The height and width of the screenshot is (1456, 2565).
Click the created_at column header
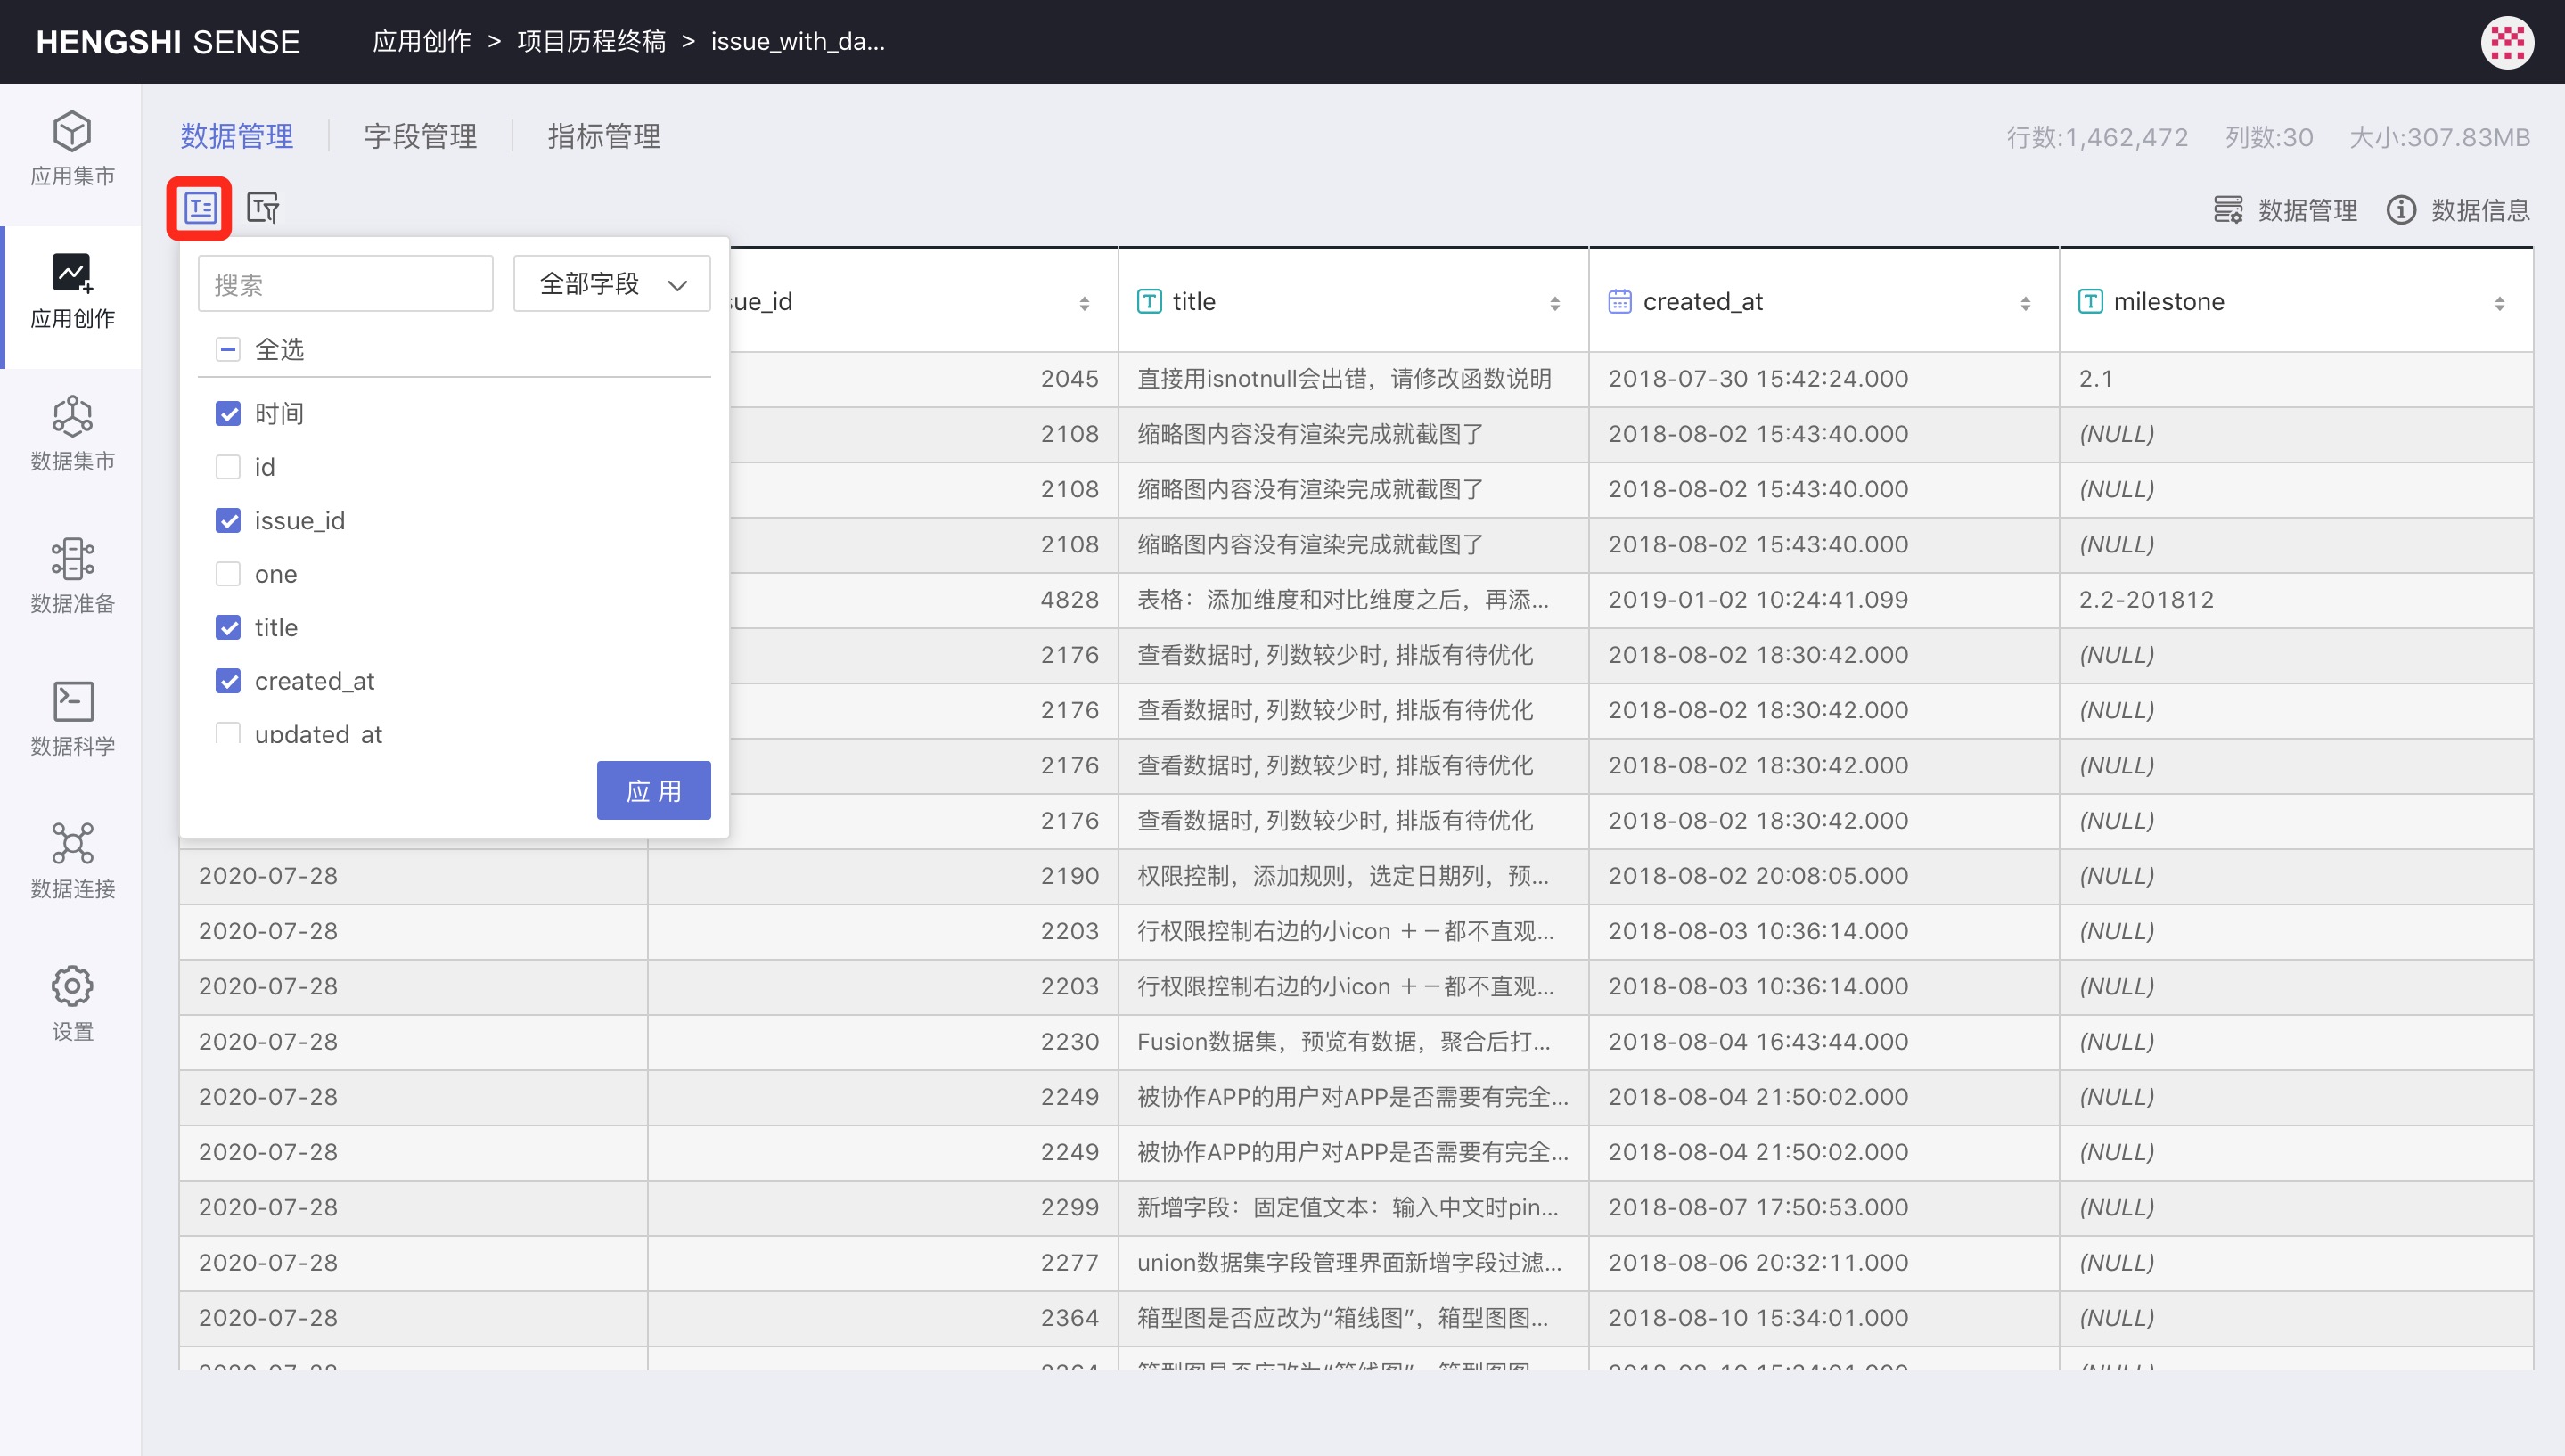[1823, 301]
